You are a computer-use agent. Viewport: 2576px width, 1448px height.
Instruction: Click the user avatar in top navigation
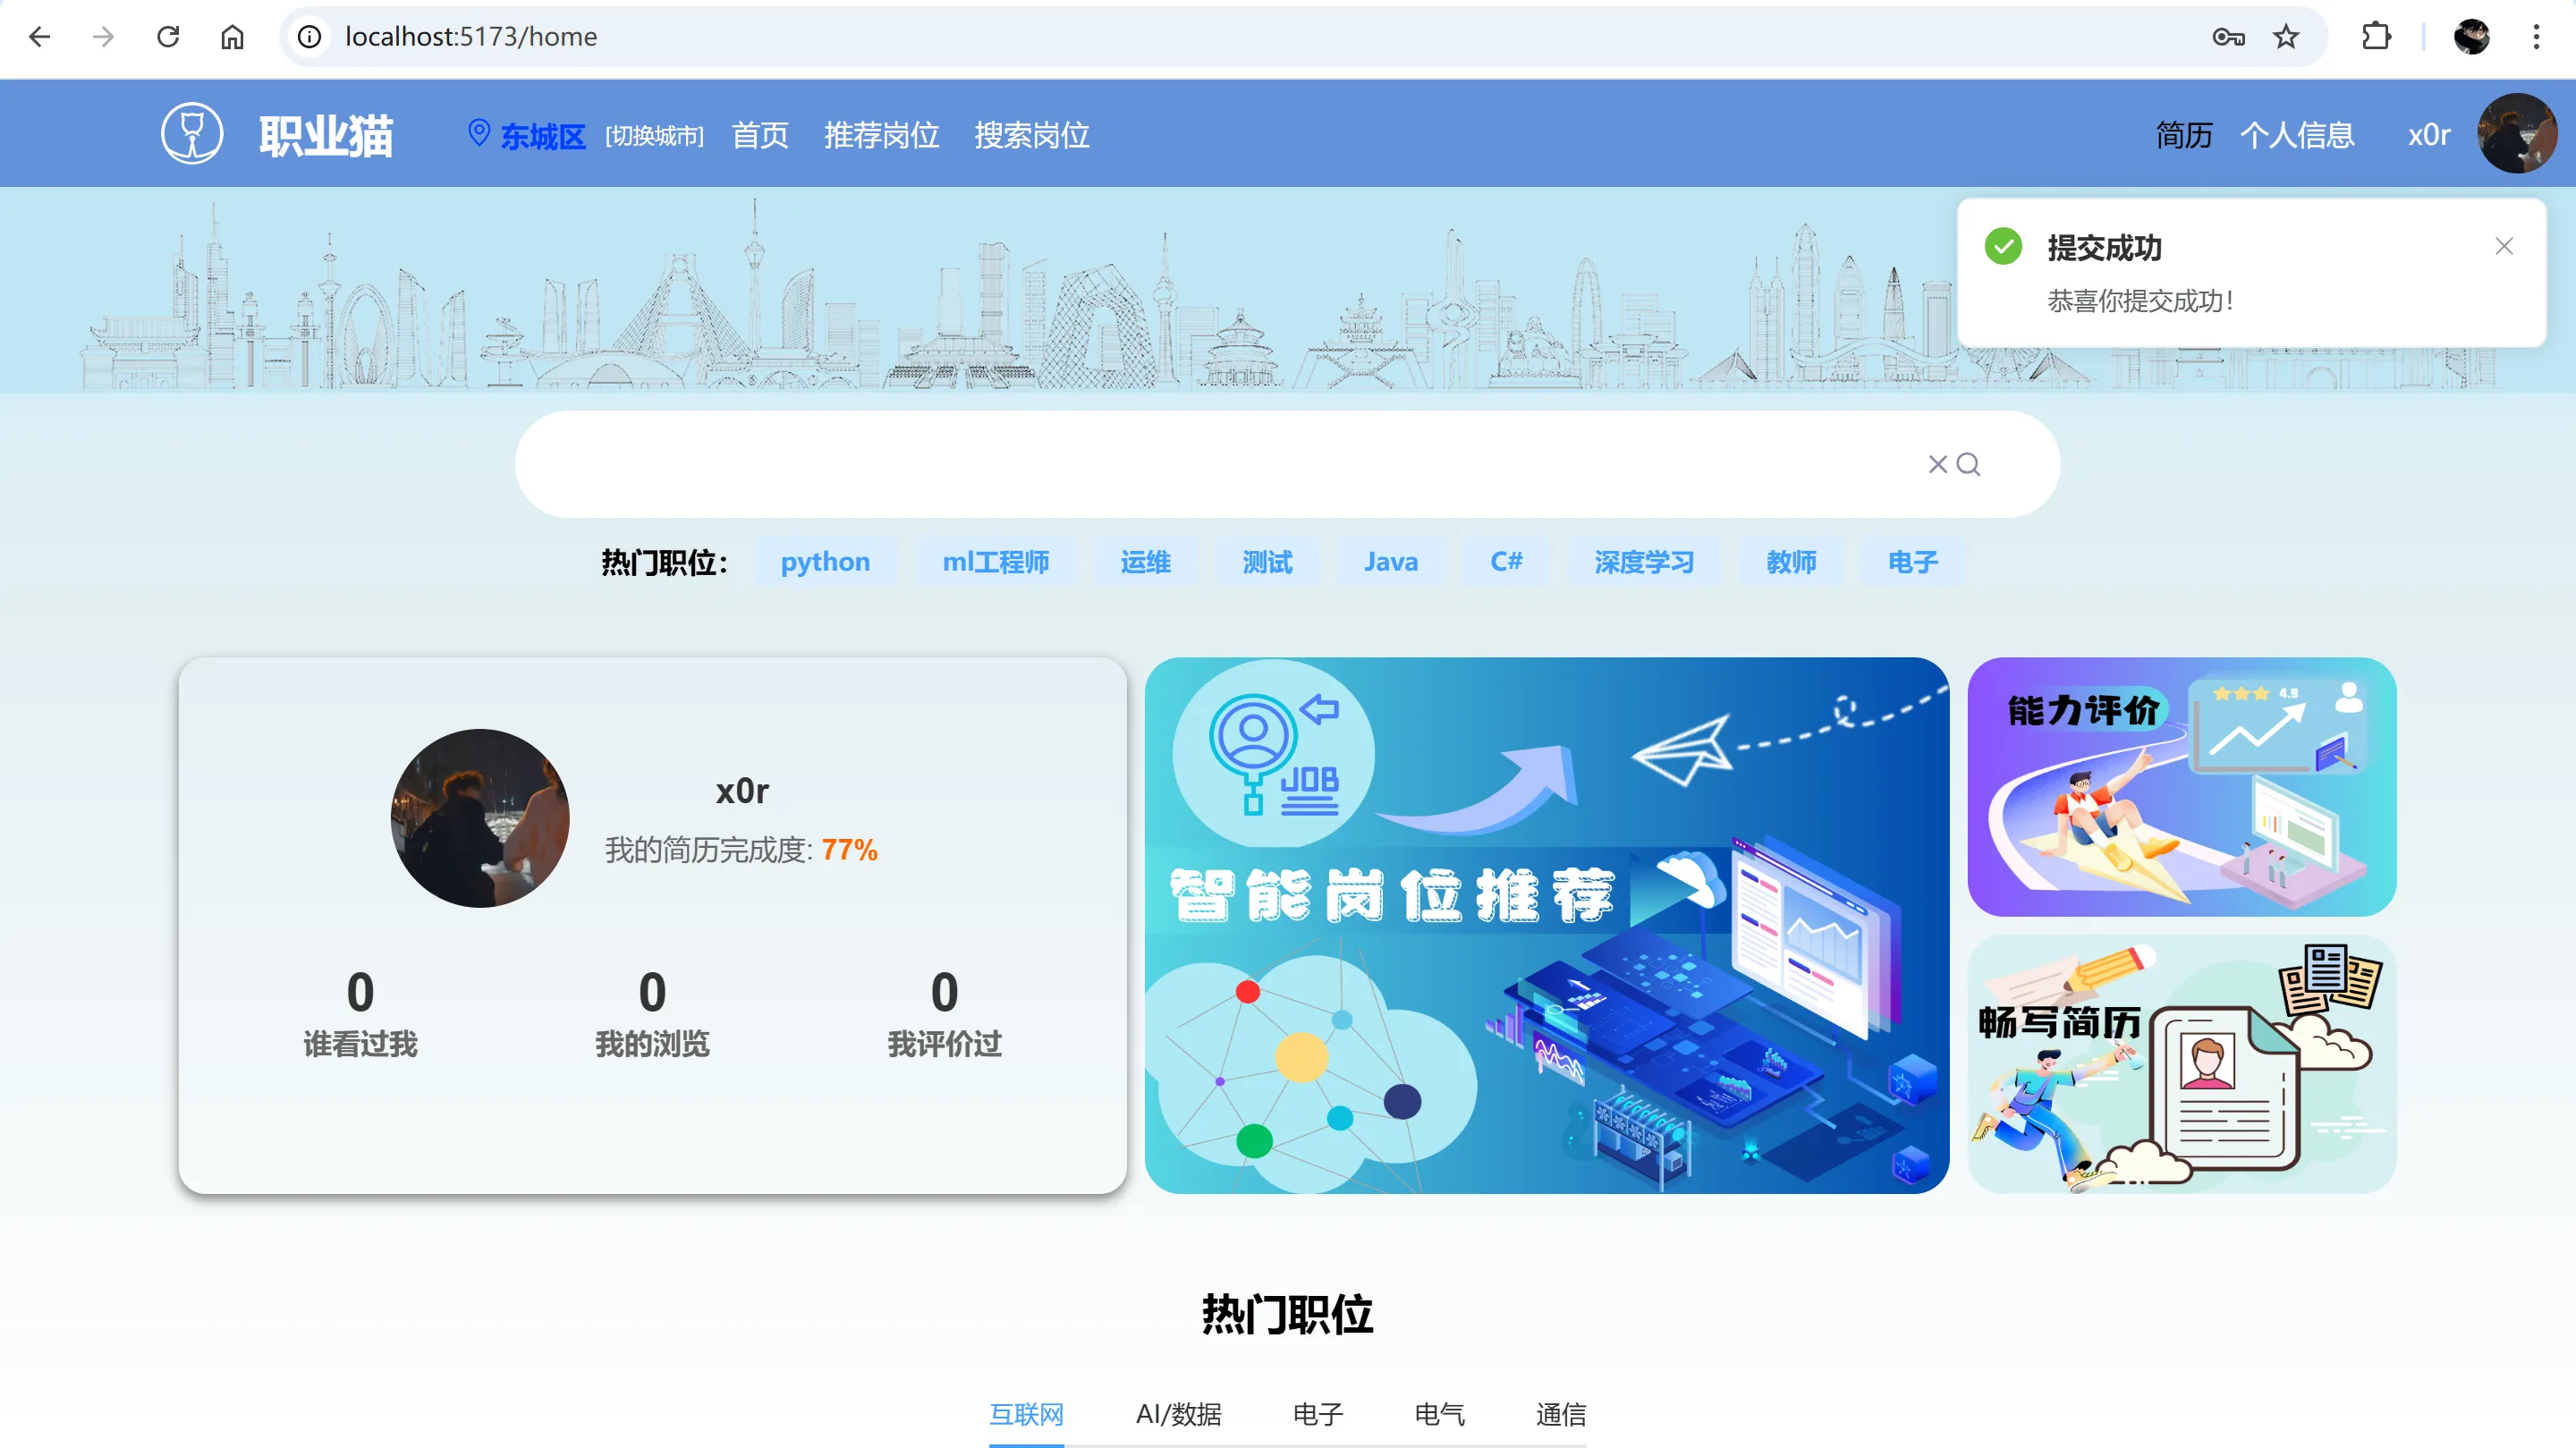click(2516, 133)
